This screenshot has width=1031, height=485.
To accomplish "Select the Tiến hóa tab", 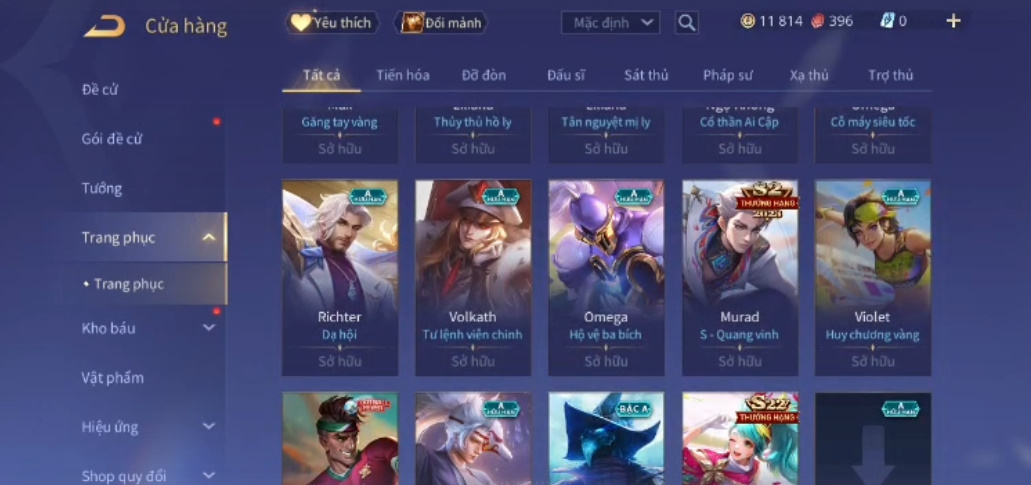I will [403, 75].
